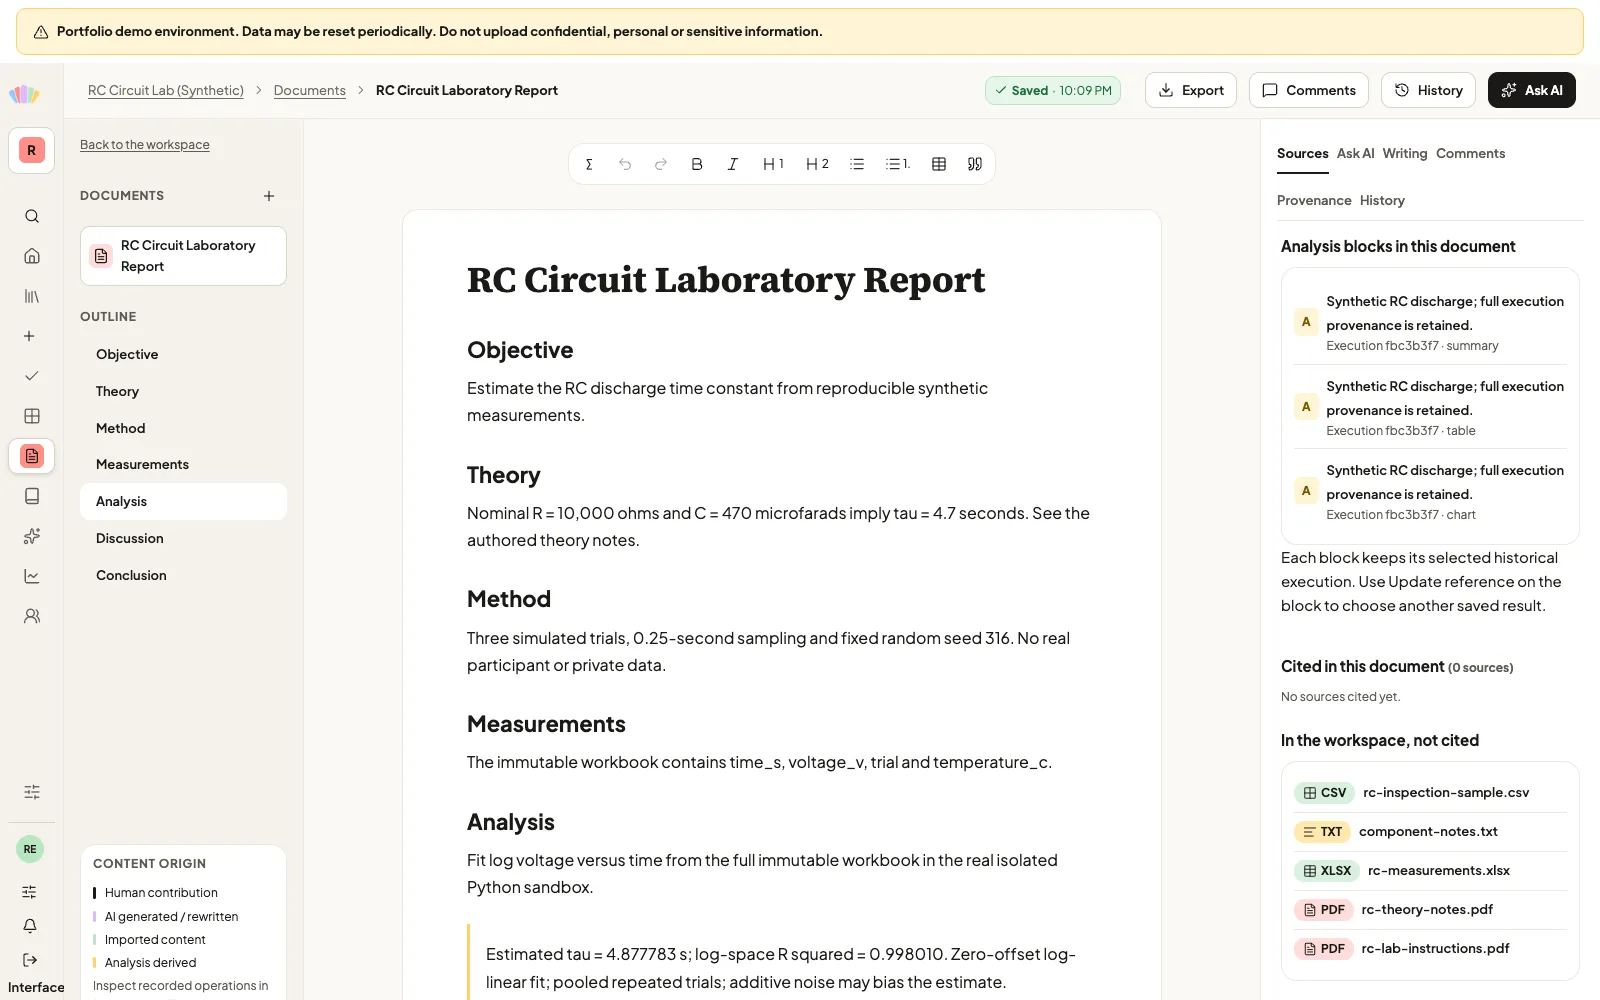1600x1000 pixels.
Task: Jump to Discussion in the outline
Action: pyautogui.click(x=183, y=538)
